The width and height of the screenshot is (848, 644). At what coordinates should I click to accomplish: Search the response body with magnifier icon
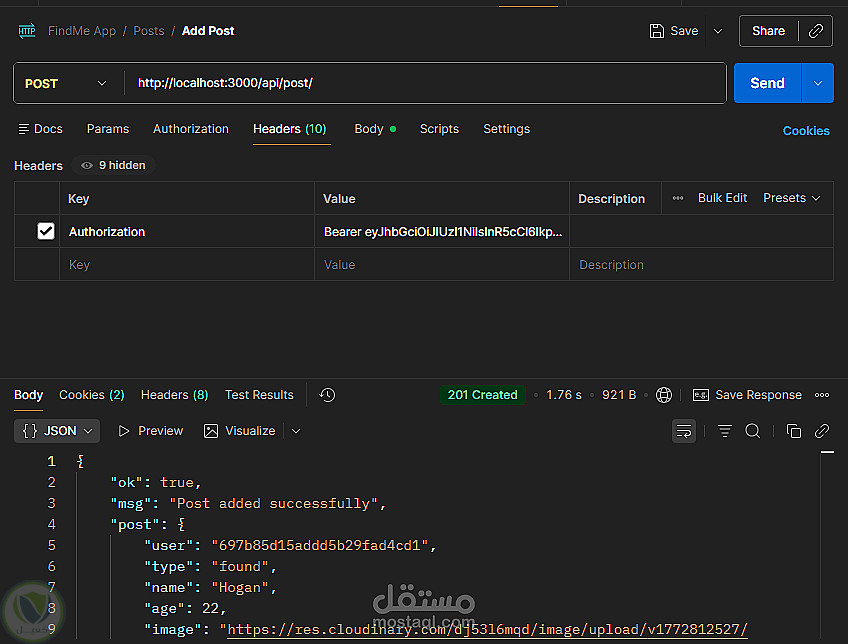(x=753, y=431)
